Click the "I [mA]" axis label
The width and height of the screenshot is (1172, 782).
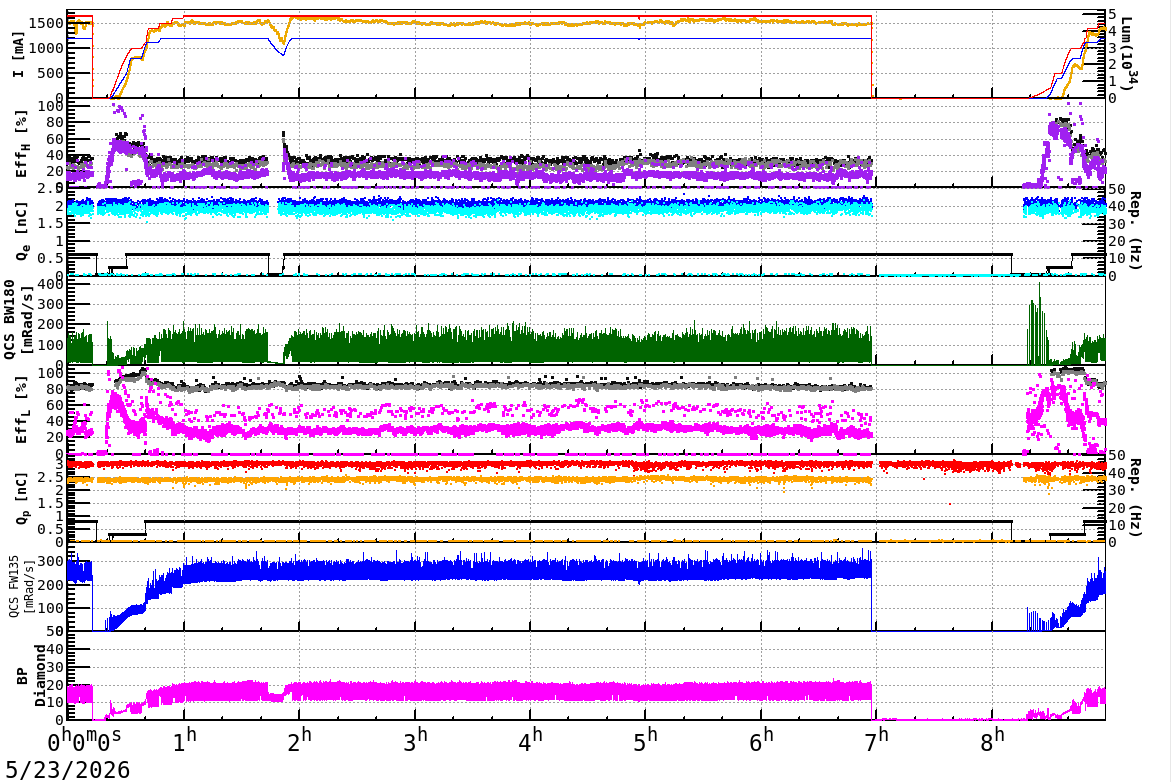[18, 55]
